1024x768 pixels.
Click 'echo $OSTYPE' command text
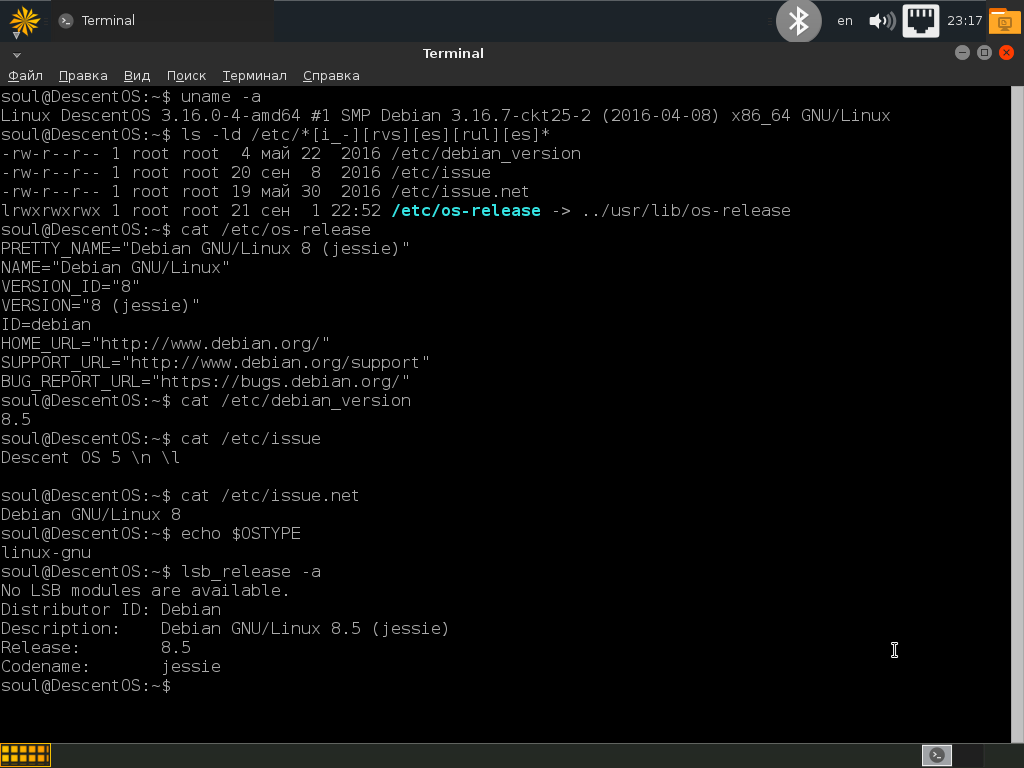[241, 534]
